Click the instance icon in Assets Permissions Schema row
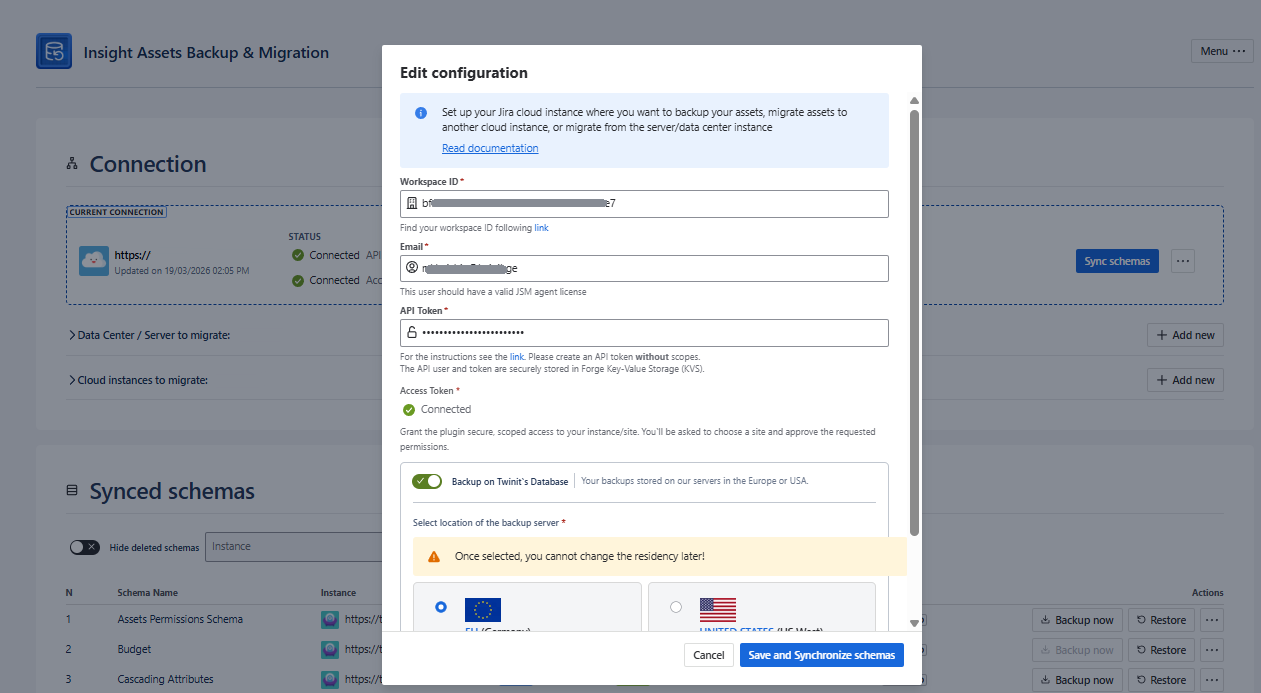This screenshot has height=693, width=1261. click(330, 619)
